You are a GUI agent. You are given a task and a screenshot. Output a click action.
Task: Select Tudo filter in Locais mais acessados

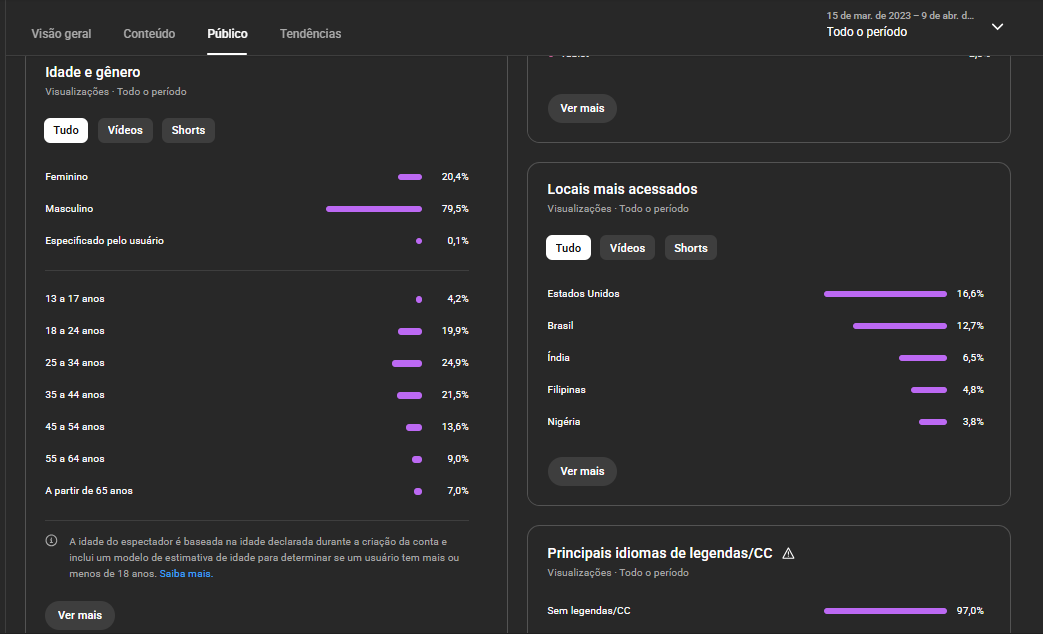pos(568,248)
